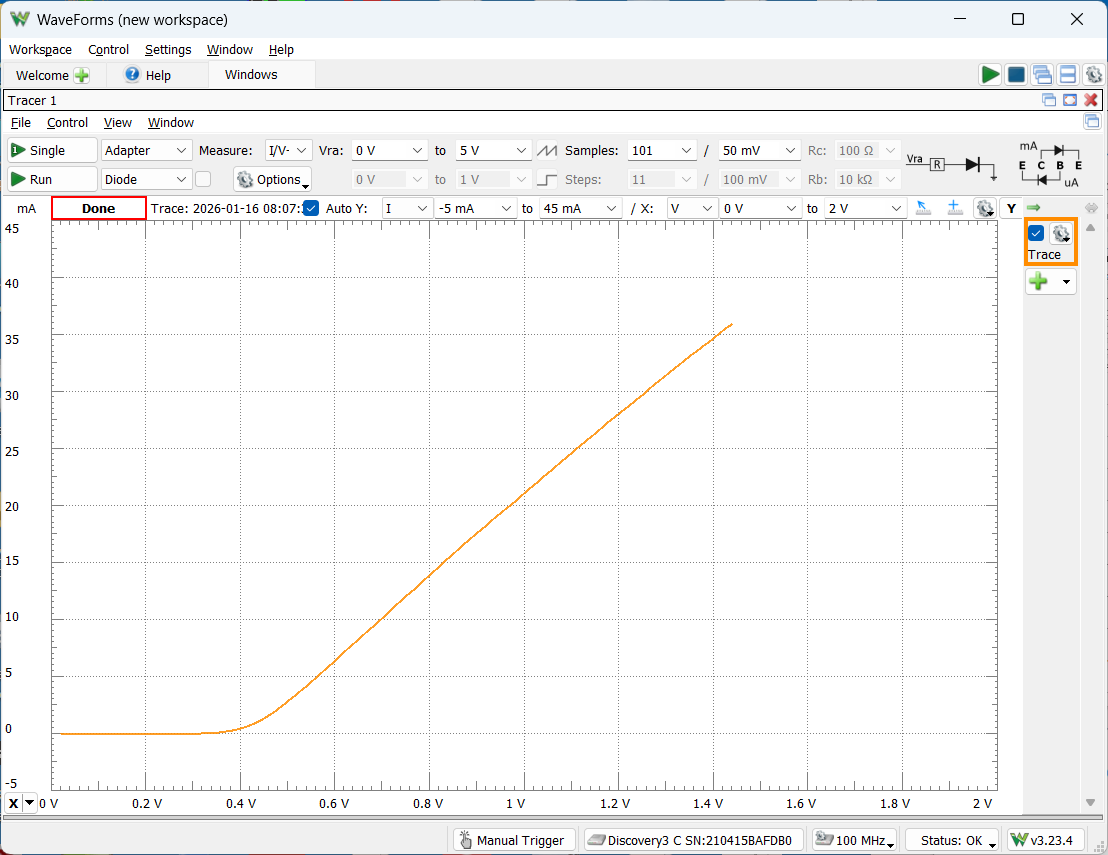Open the Settings menu

pos(167,49)
